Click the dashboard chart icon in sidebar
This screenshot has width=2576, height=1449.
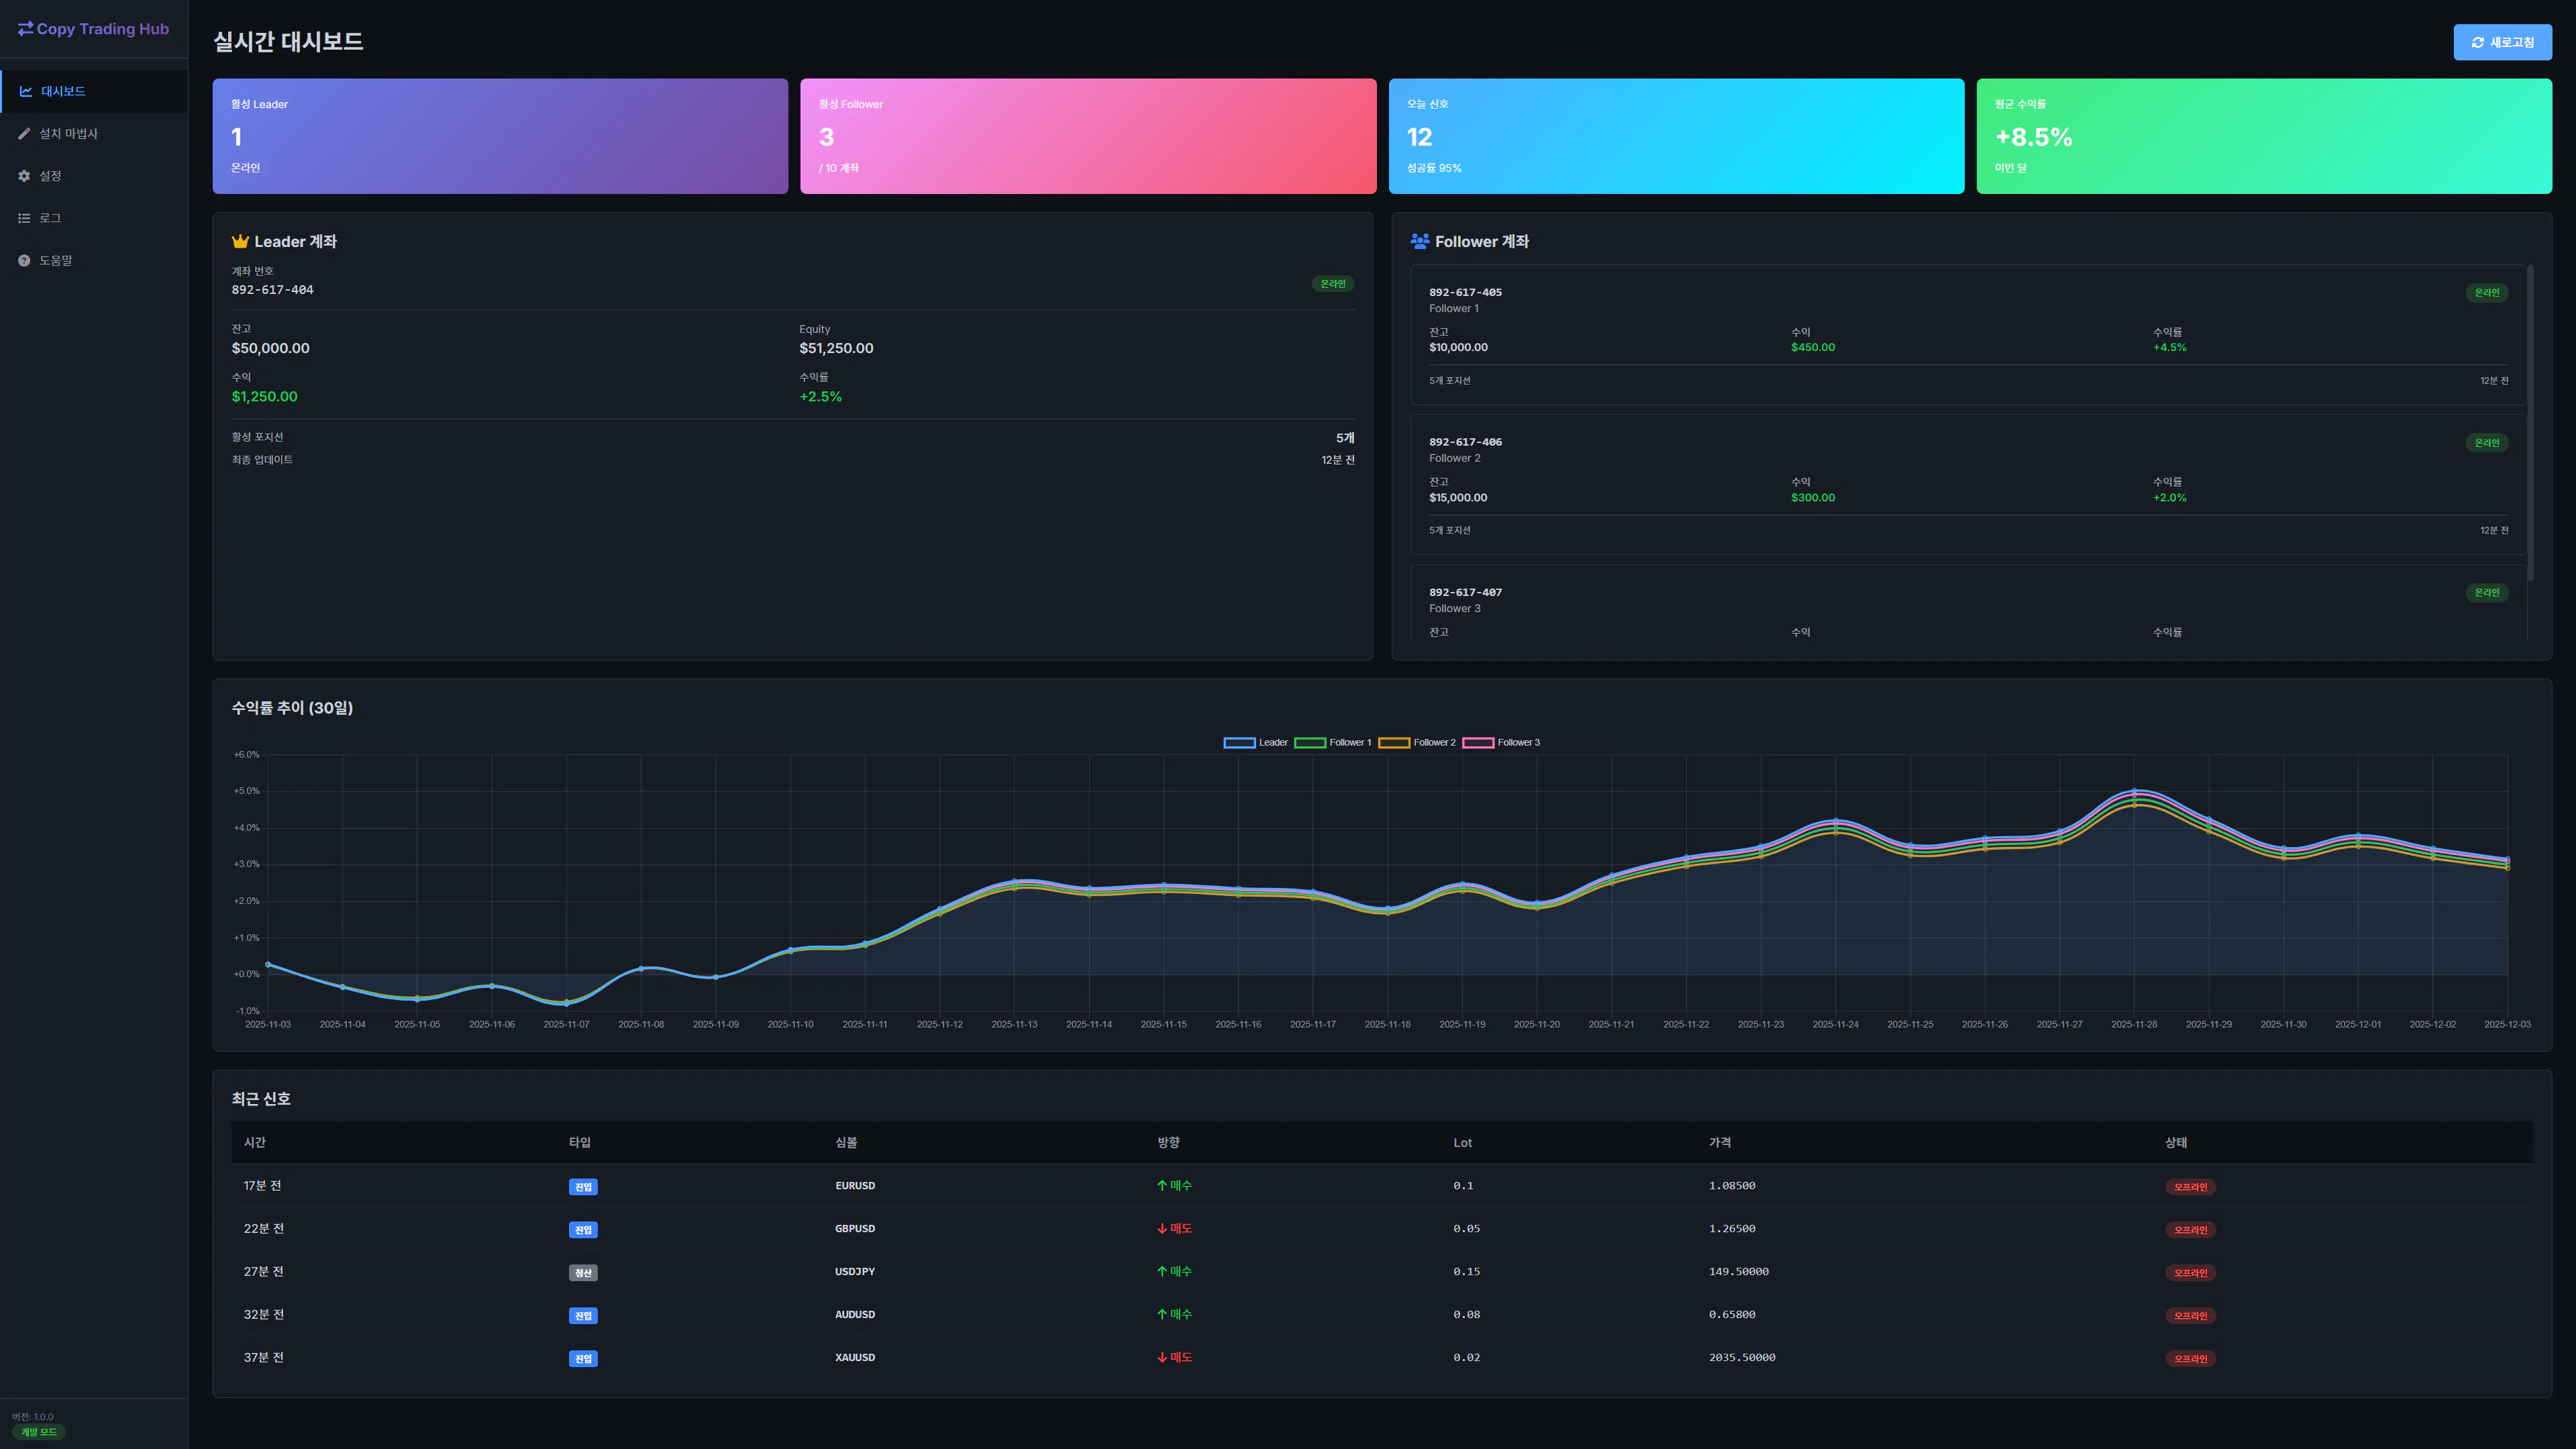pyautogui.click(x=26, y=92)
